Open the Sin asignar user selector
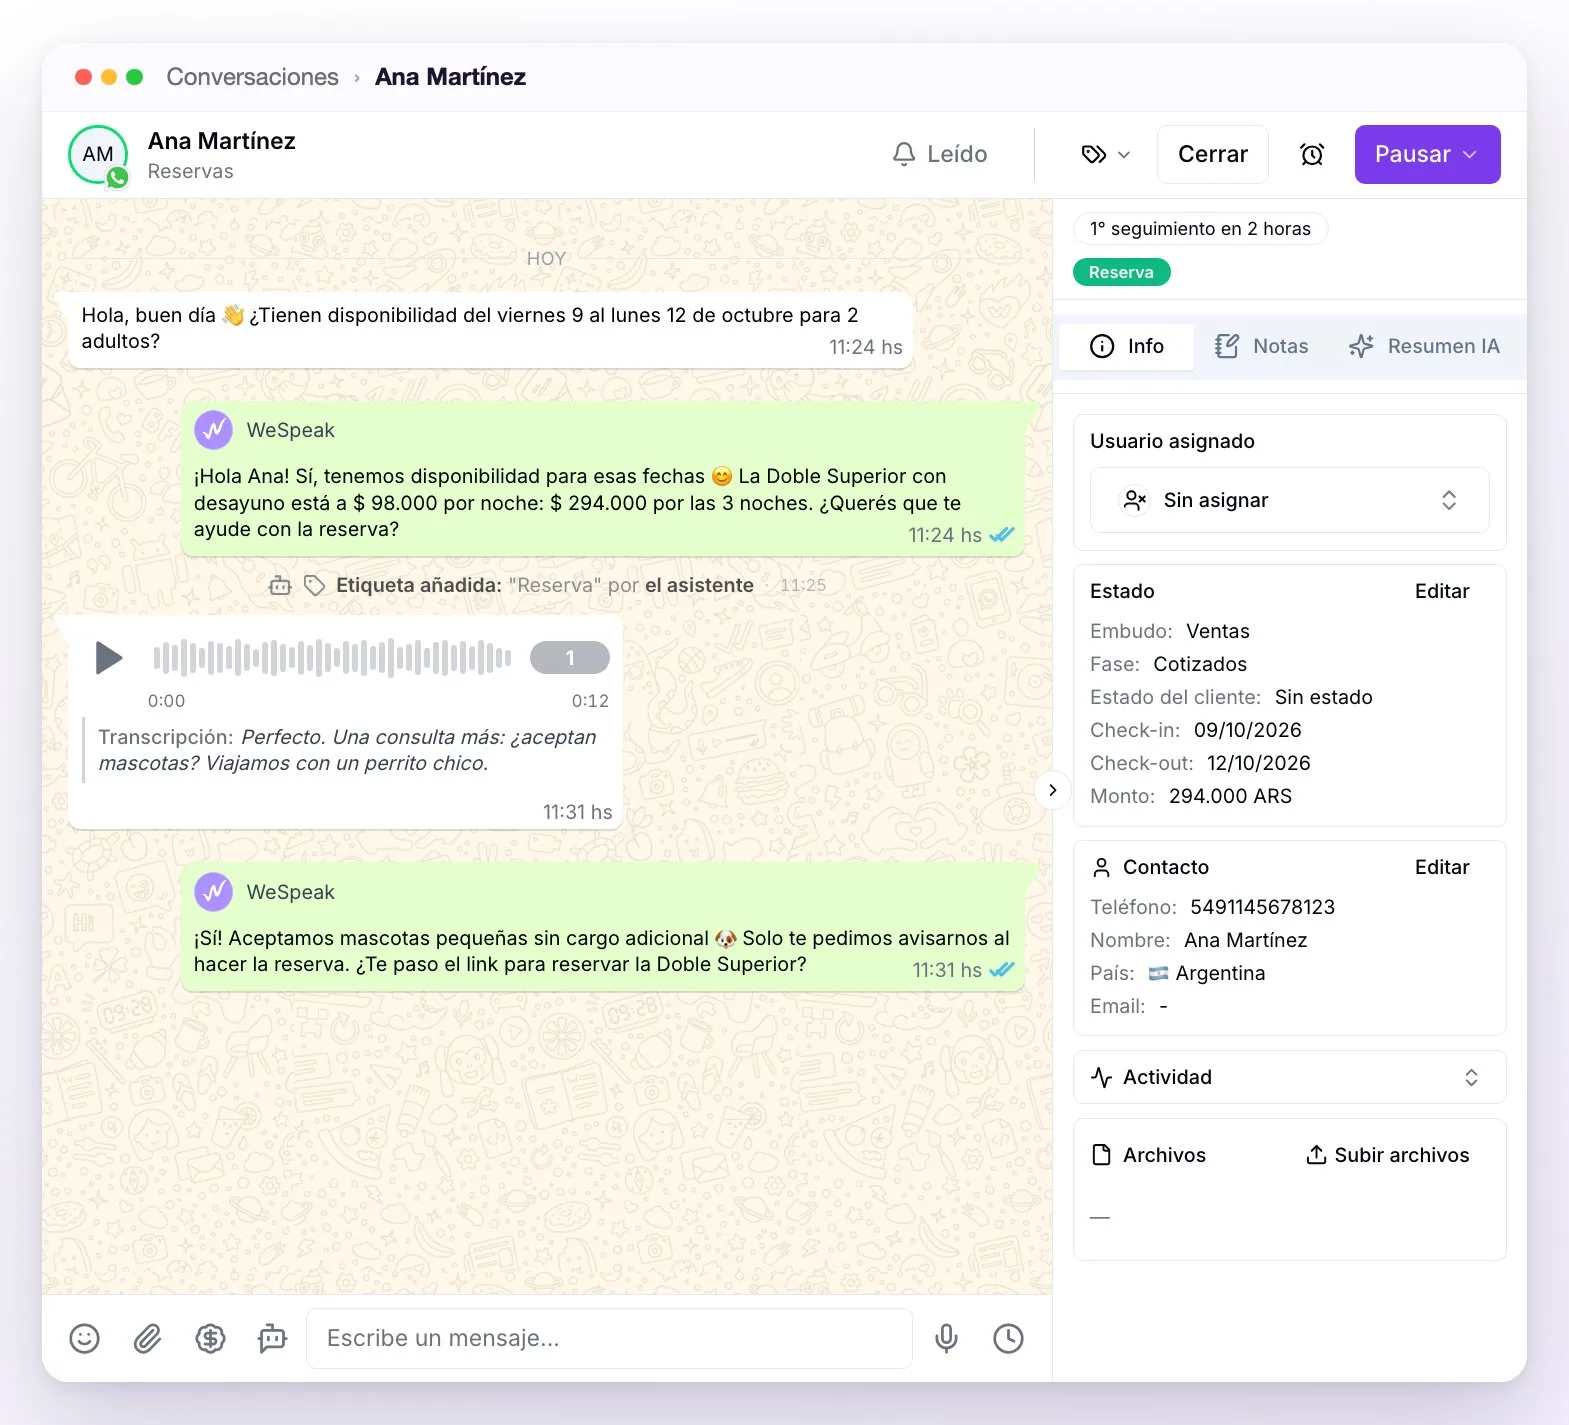This screenshot has height=1425, width=1569. click(1289, 500)
